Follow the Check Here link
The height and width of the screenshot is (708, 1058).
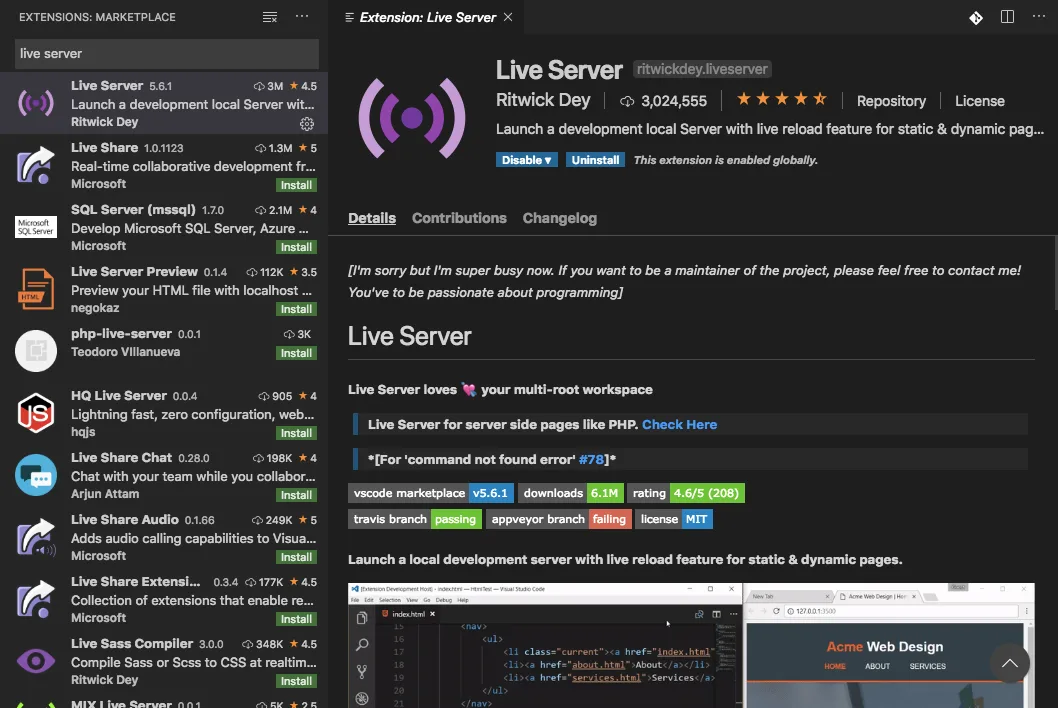click(x=679, y=425)
